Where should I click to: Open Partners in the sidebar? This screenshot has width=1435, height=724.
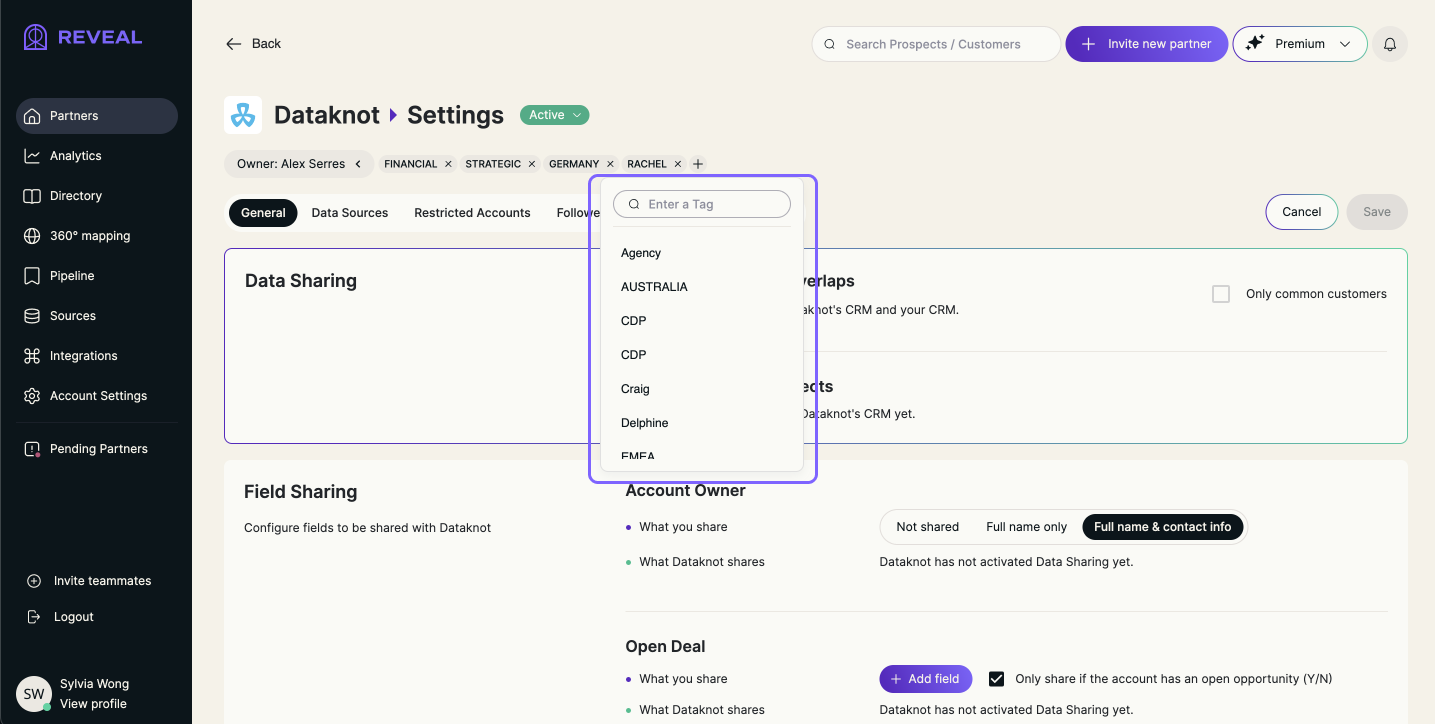pos(97,116)
